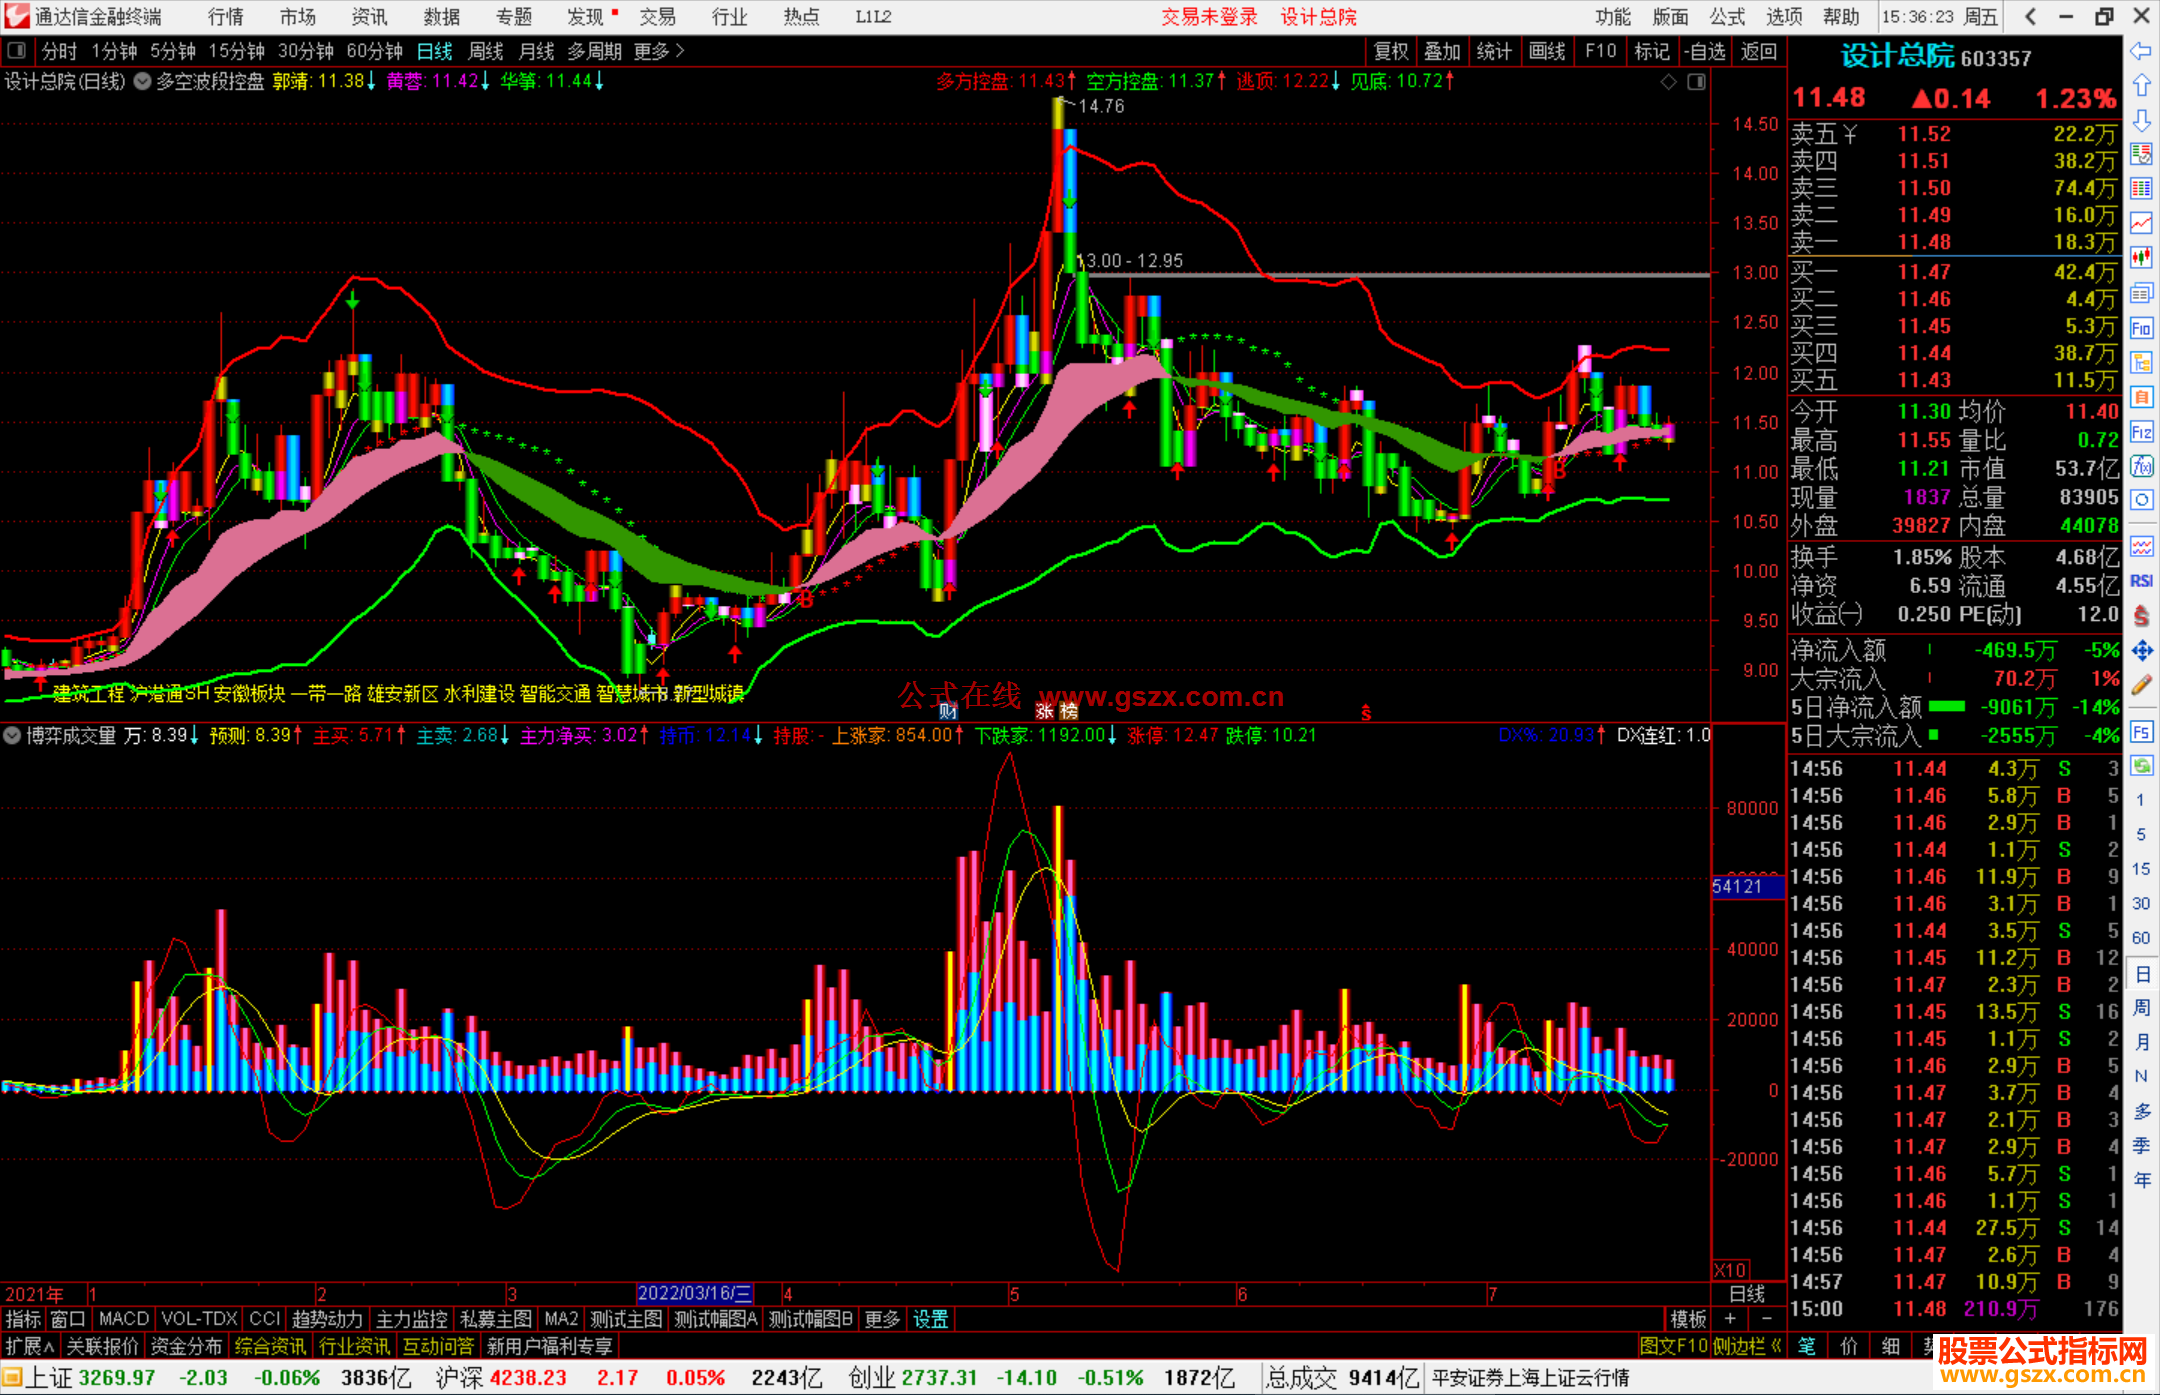Open the stacked windows sidebar icon
Viewport: 2160px width, 1395px height.
pos(2141,293)
